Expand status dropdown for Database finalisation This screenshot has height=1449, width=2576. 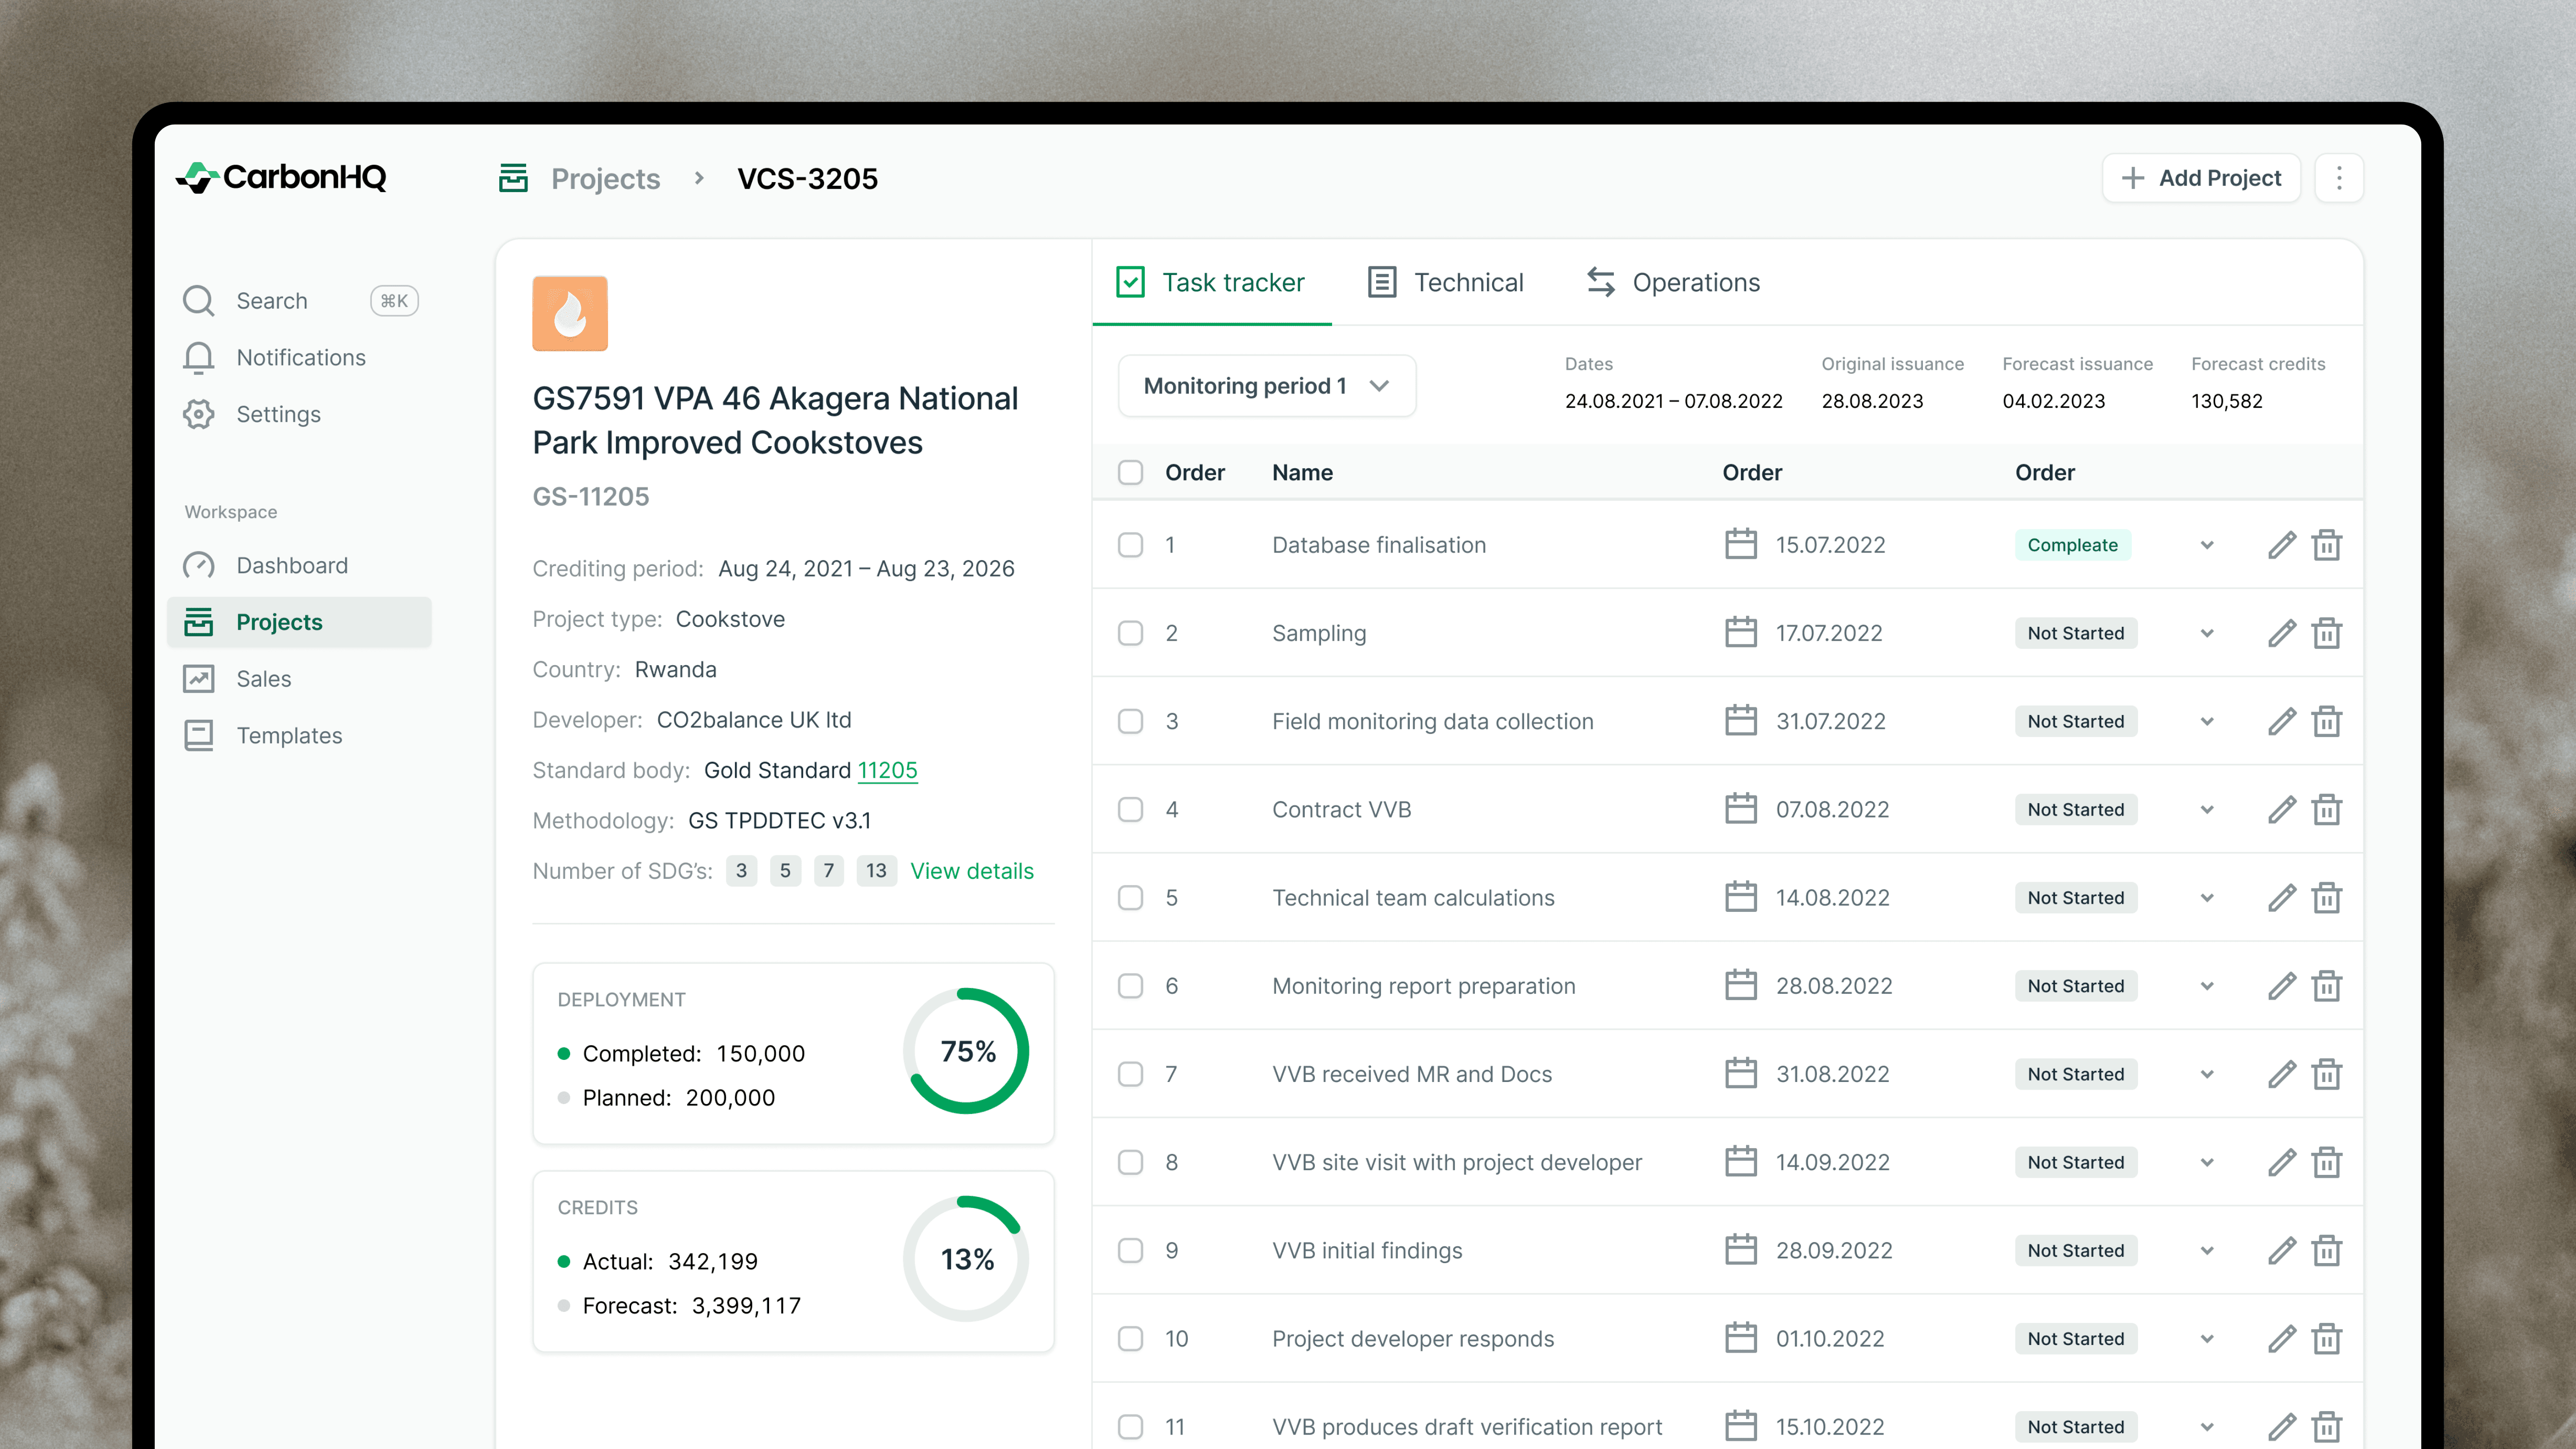[2207, 545]
